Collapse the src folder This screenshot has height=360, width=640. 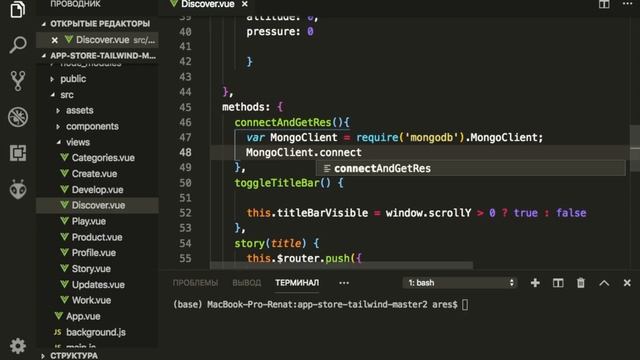[67, 95]
